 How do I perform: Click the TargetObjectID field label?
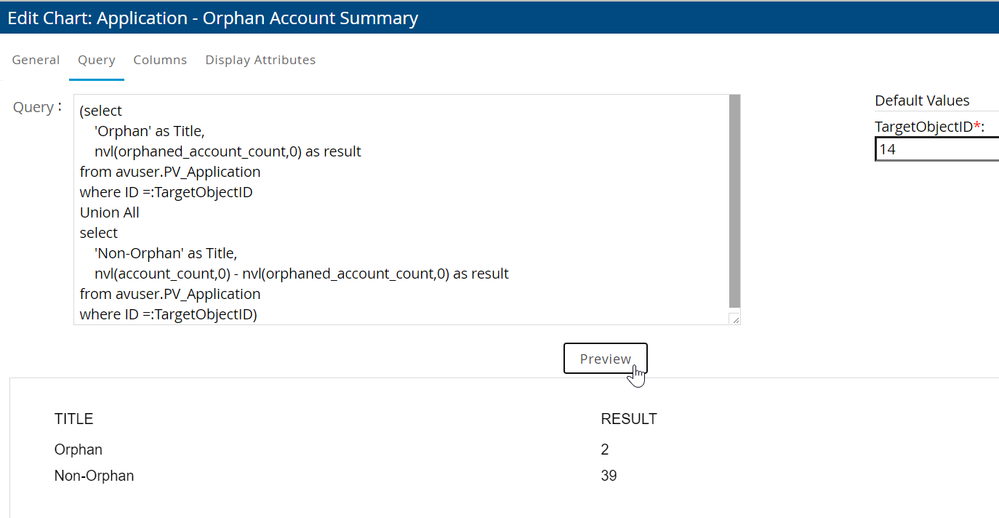[927, 127]
